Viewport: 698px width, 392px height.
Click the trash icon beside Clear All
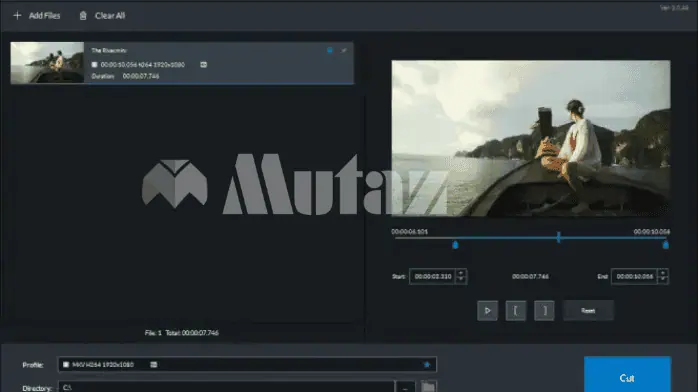[x=83, y=16]
